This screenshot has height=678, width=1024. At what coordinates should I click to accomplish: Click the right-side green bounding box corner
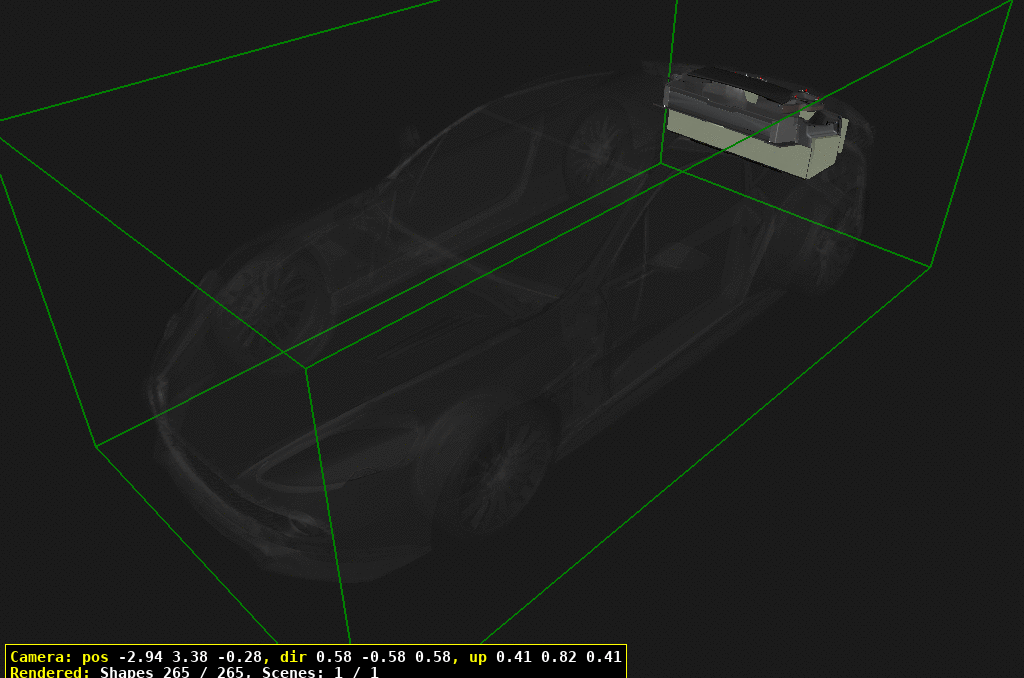tap(931, 267)
